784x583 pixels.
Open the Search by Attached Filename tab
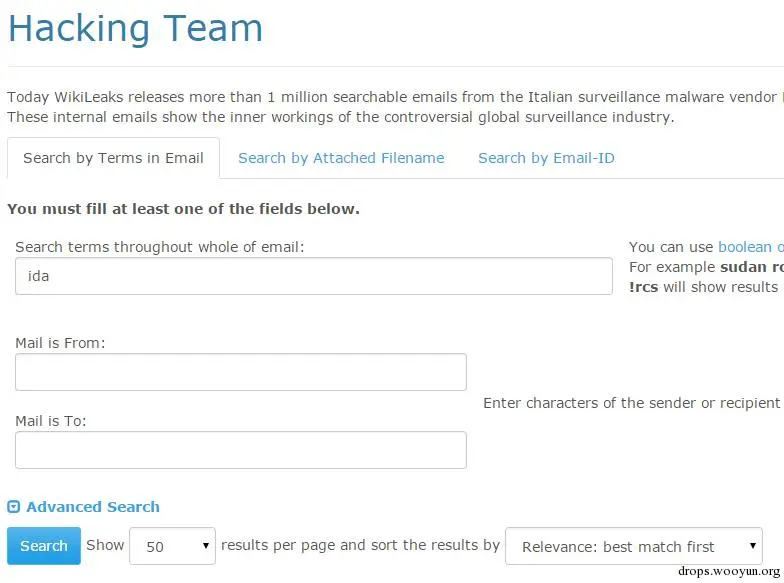click(x=341, y=158)
